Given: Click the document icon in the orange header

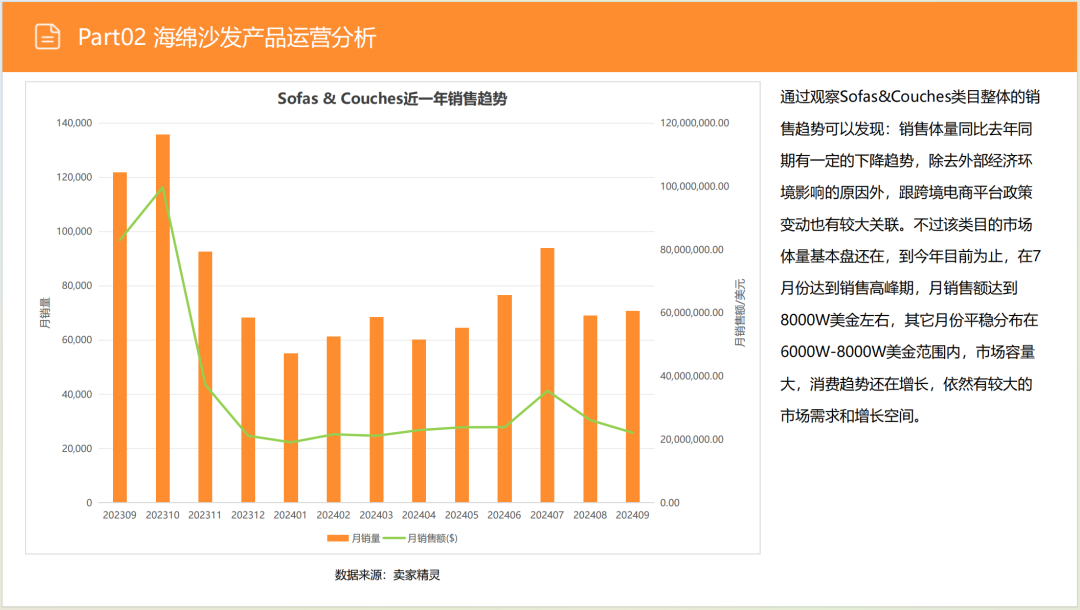Looking at the screenshot, I should click(48, 36).
